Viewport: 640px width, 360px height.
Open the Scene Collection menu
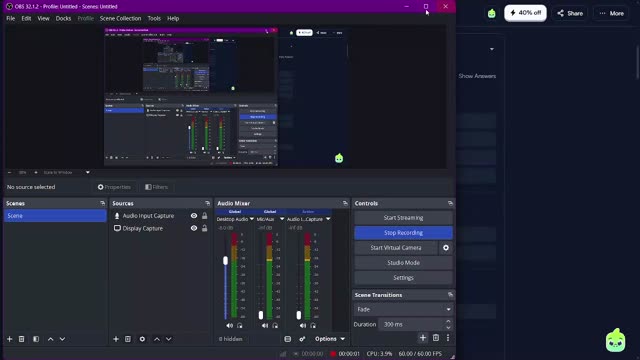[120, 18]
